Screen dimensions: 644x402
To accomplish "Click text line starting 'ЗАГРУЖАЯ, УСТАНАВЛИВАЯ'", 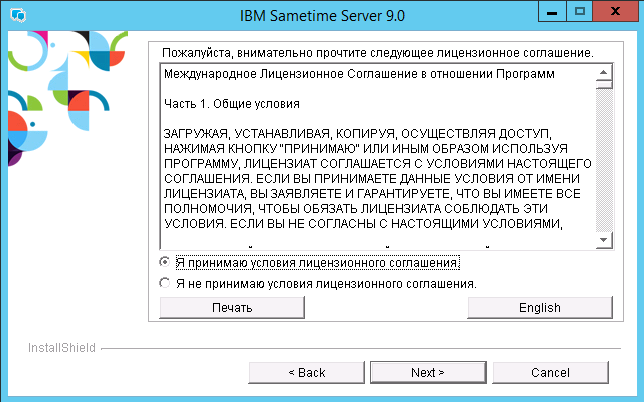I will (358, 133).
